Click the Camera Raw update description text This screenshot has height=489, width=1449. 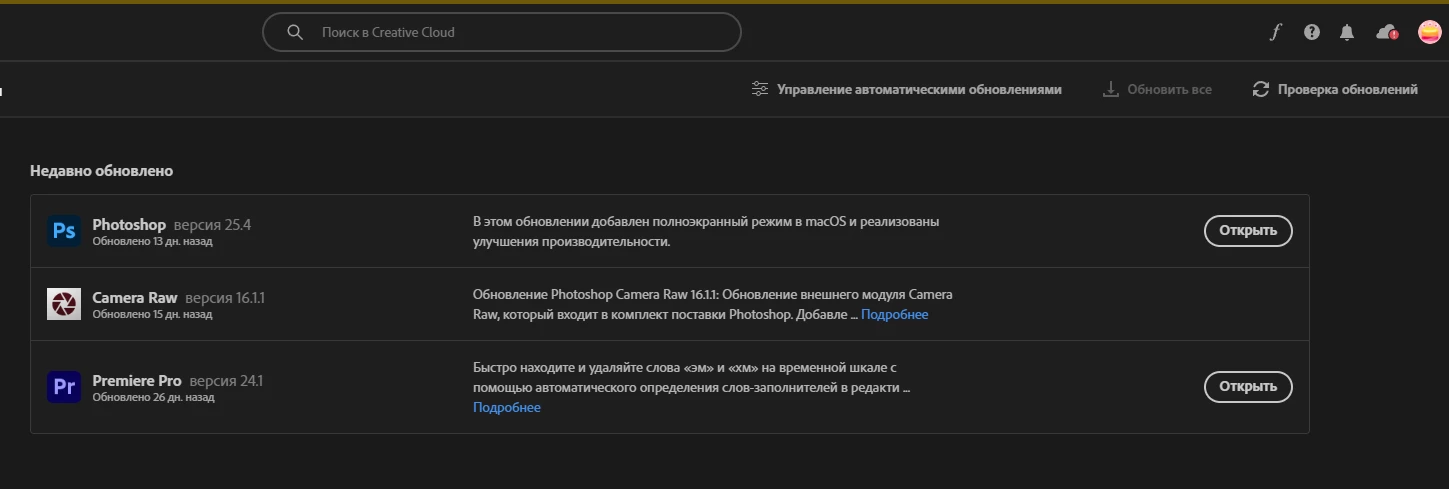pyautogui.click(x=713, y=304)
